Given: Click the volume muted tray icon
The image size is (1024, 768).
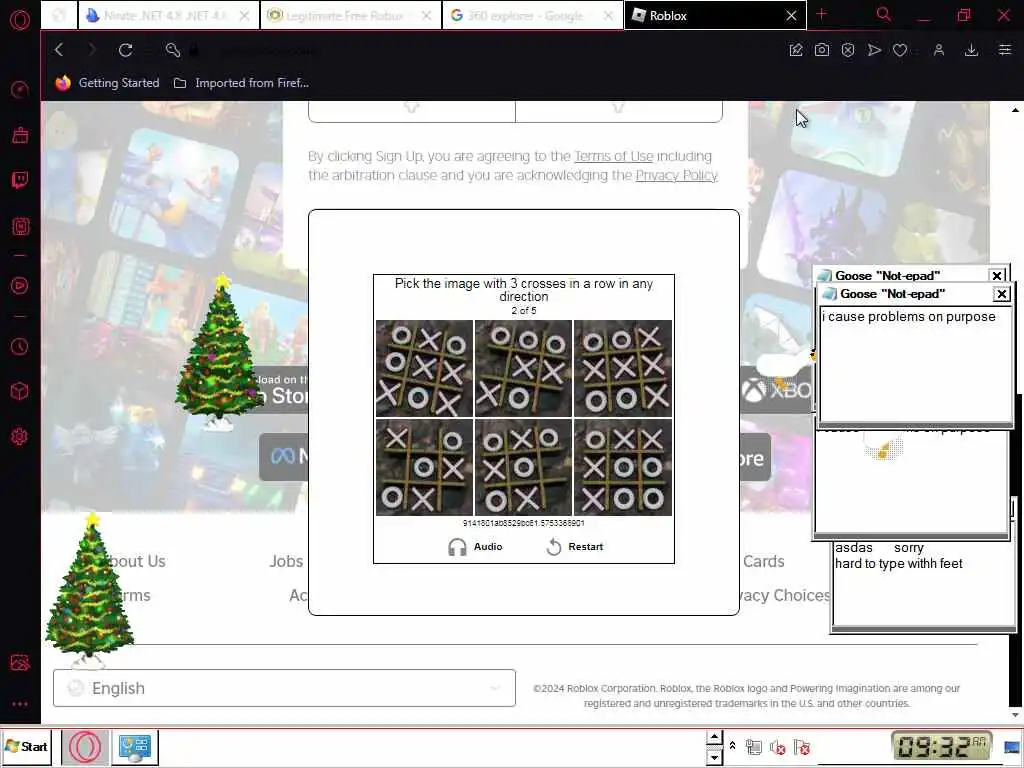Looking at the screenshot, I should 778,747.
